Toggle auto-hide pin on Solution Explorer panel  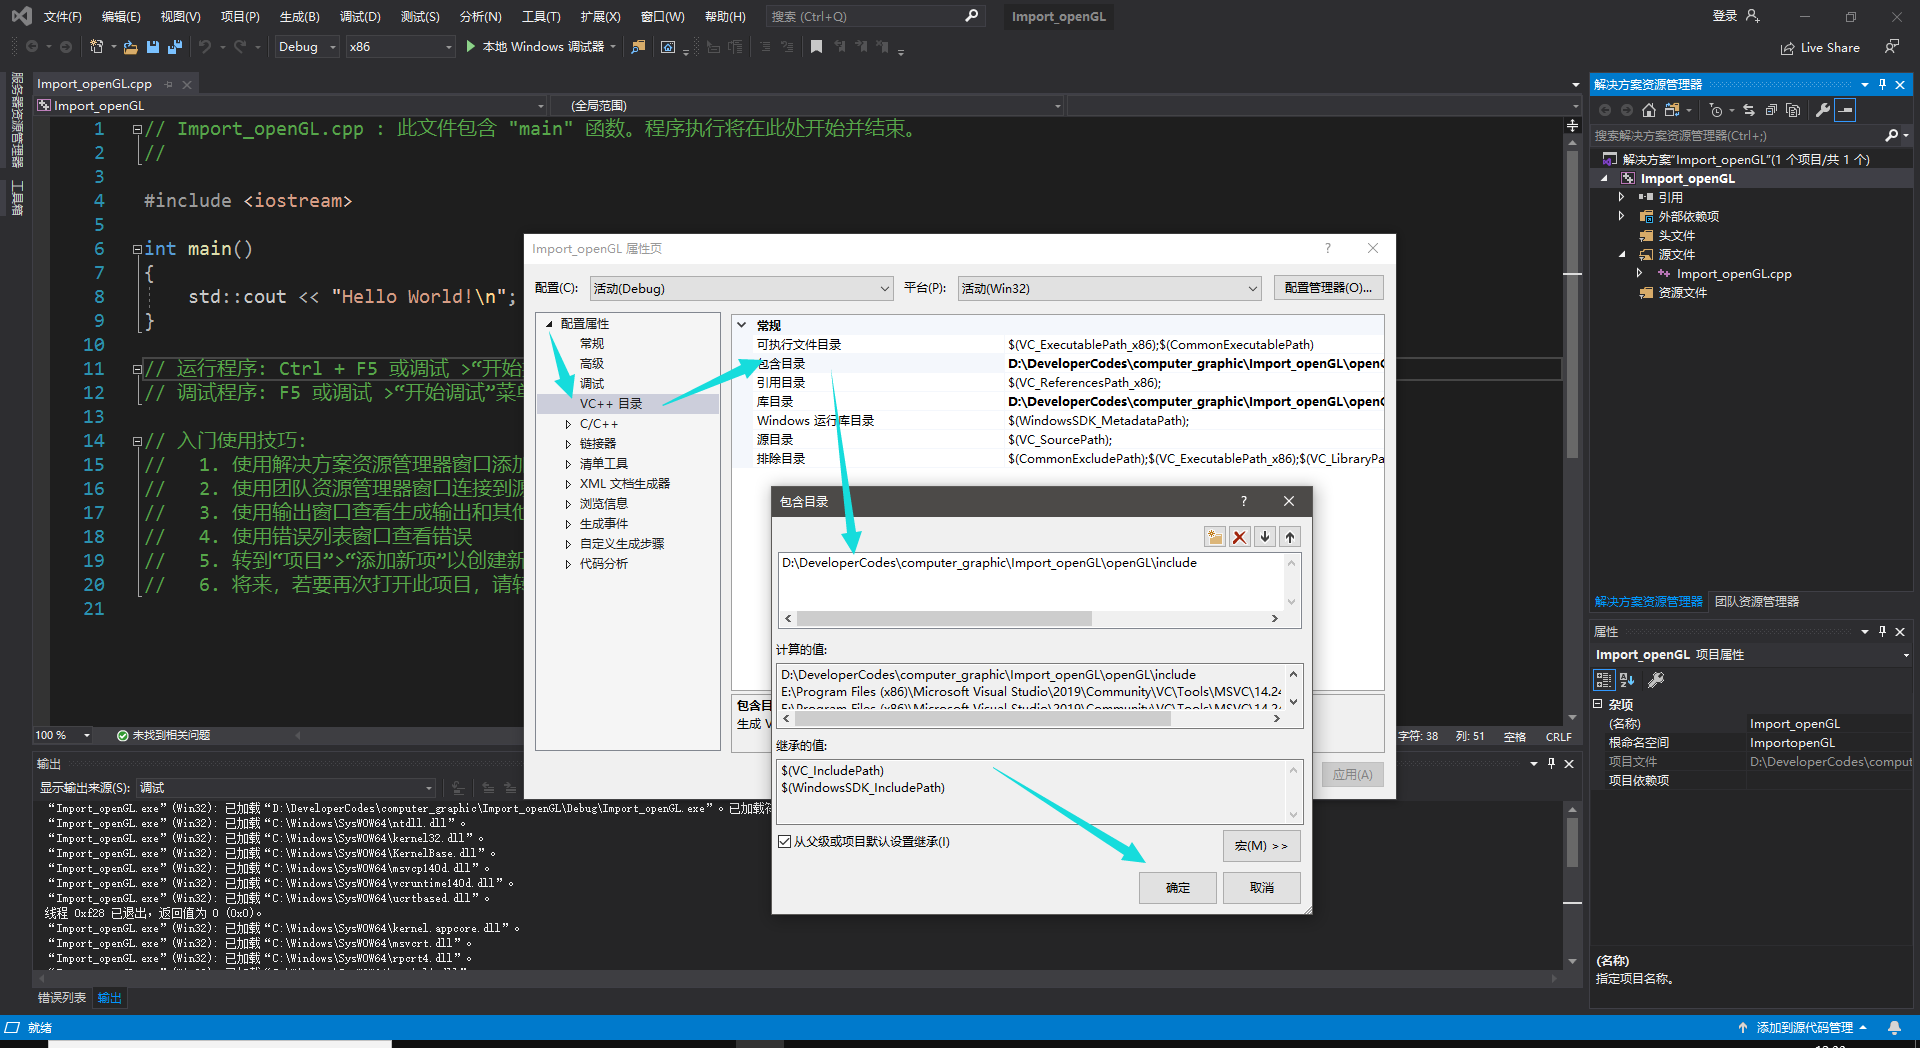[x=1881, y=84]
